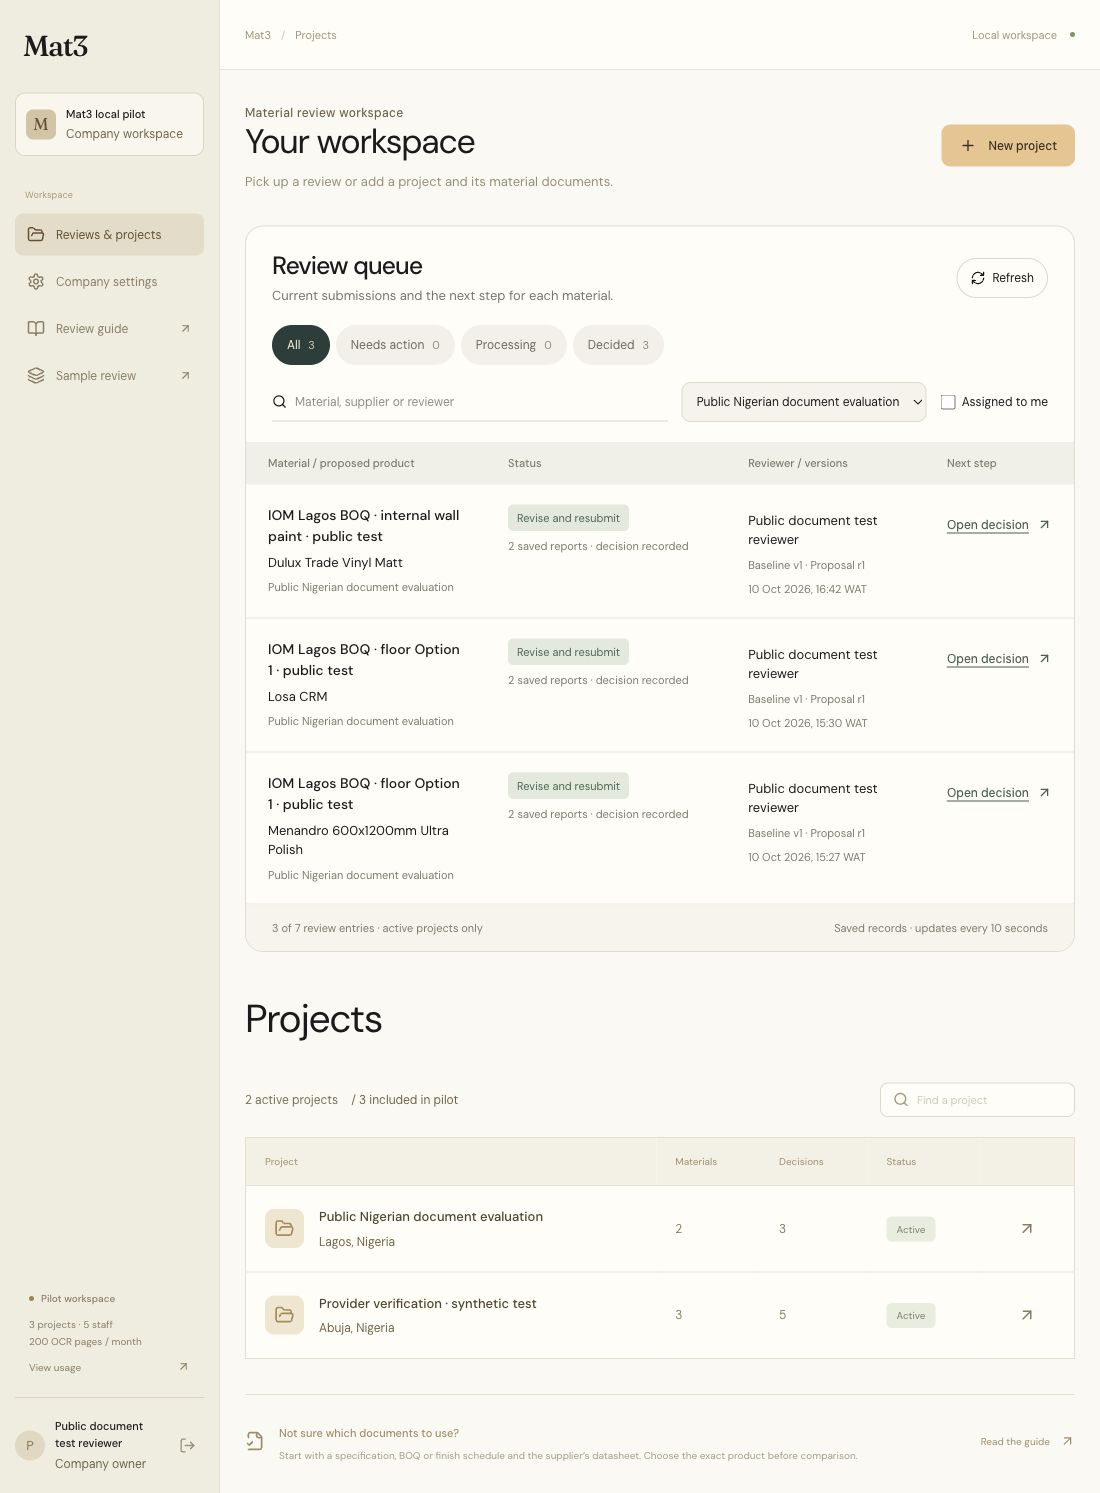This screenshot has height=1493, width=1100.
Task: Click 10 Oct 2026, 16:42 WAT timestamp
Action: click(x=807, y=589)
